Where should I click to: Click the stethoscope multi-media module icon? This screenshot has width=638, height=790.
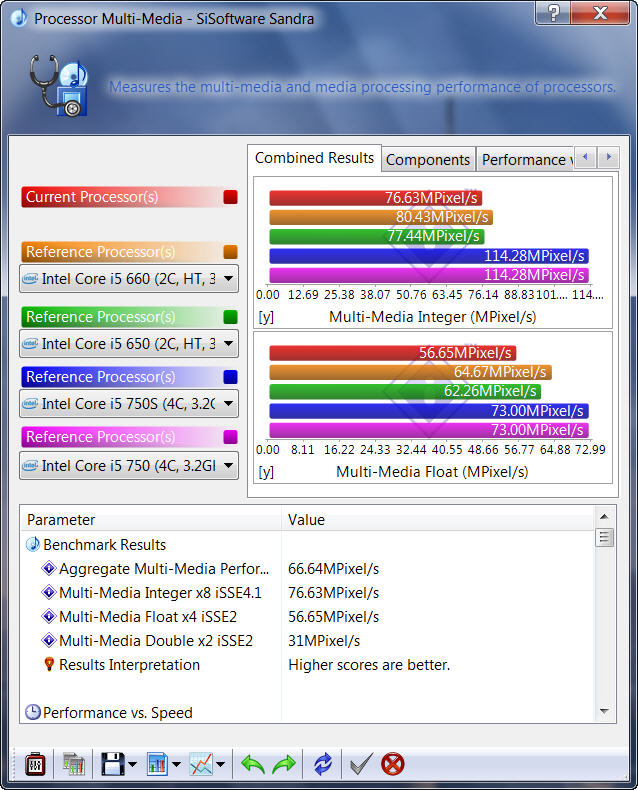point(59,86)
